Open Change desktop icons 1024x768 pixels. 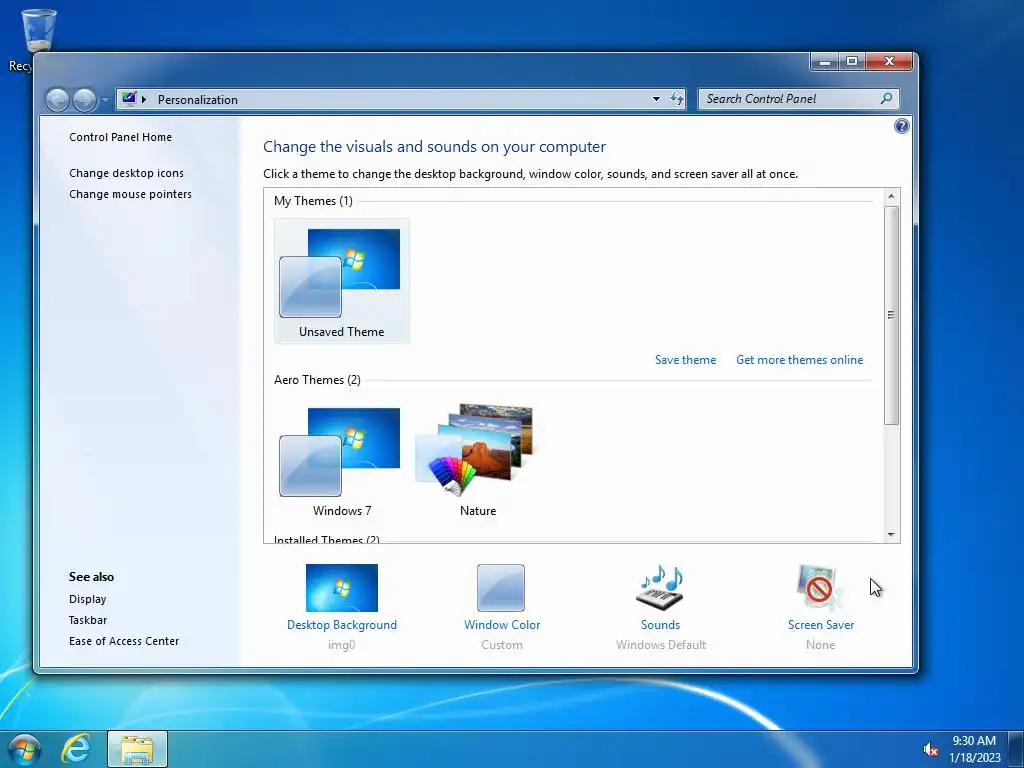(126, 173)
